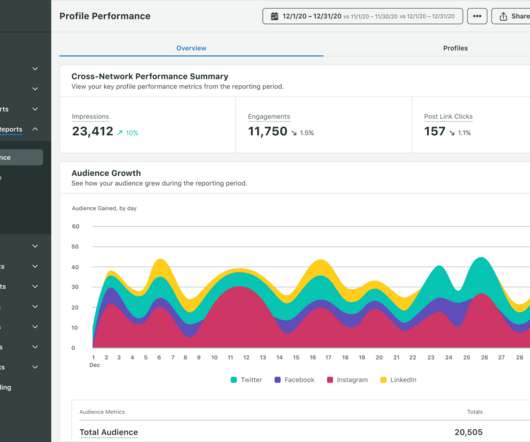The width and height of the screenshot is (530, 442).
Task: Click the Facebook legend label
Action: [299, 380]
